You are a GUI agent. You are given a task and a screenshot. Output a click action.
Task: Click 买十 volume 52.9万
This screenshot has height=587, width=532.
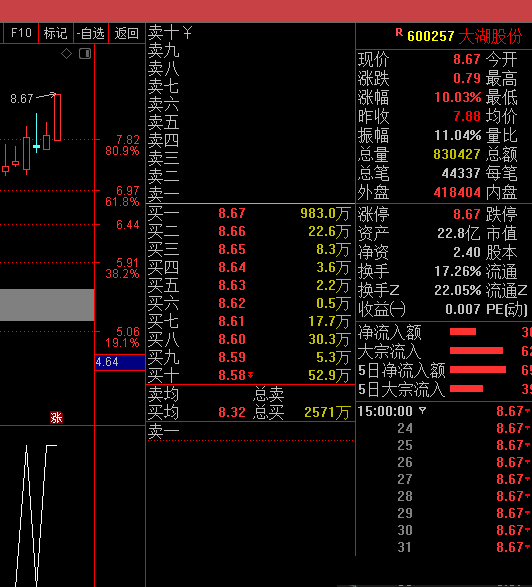point(329,375)
